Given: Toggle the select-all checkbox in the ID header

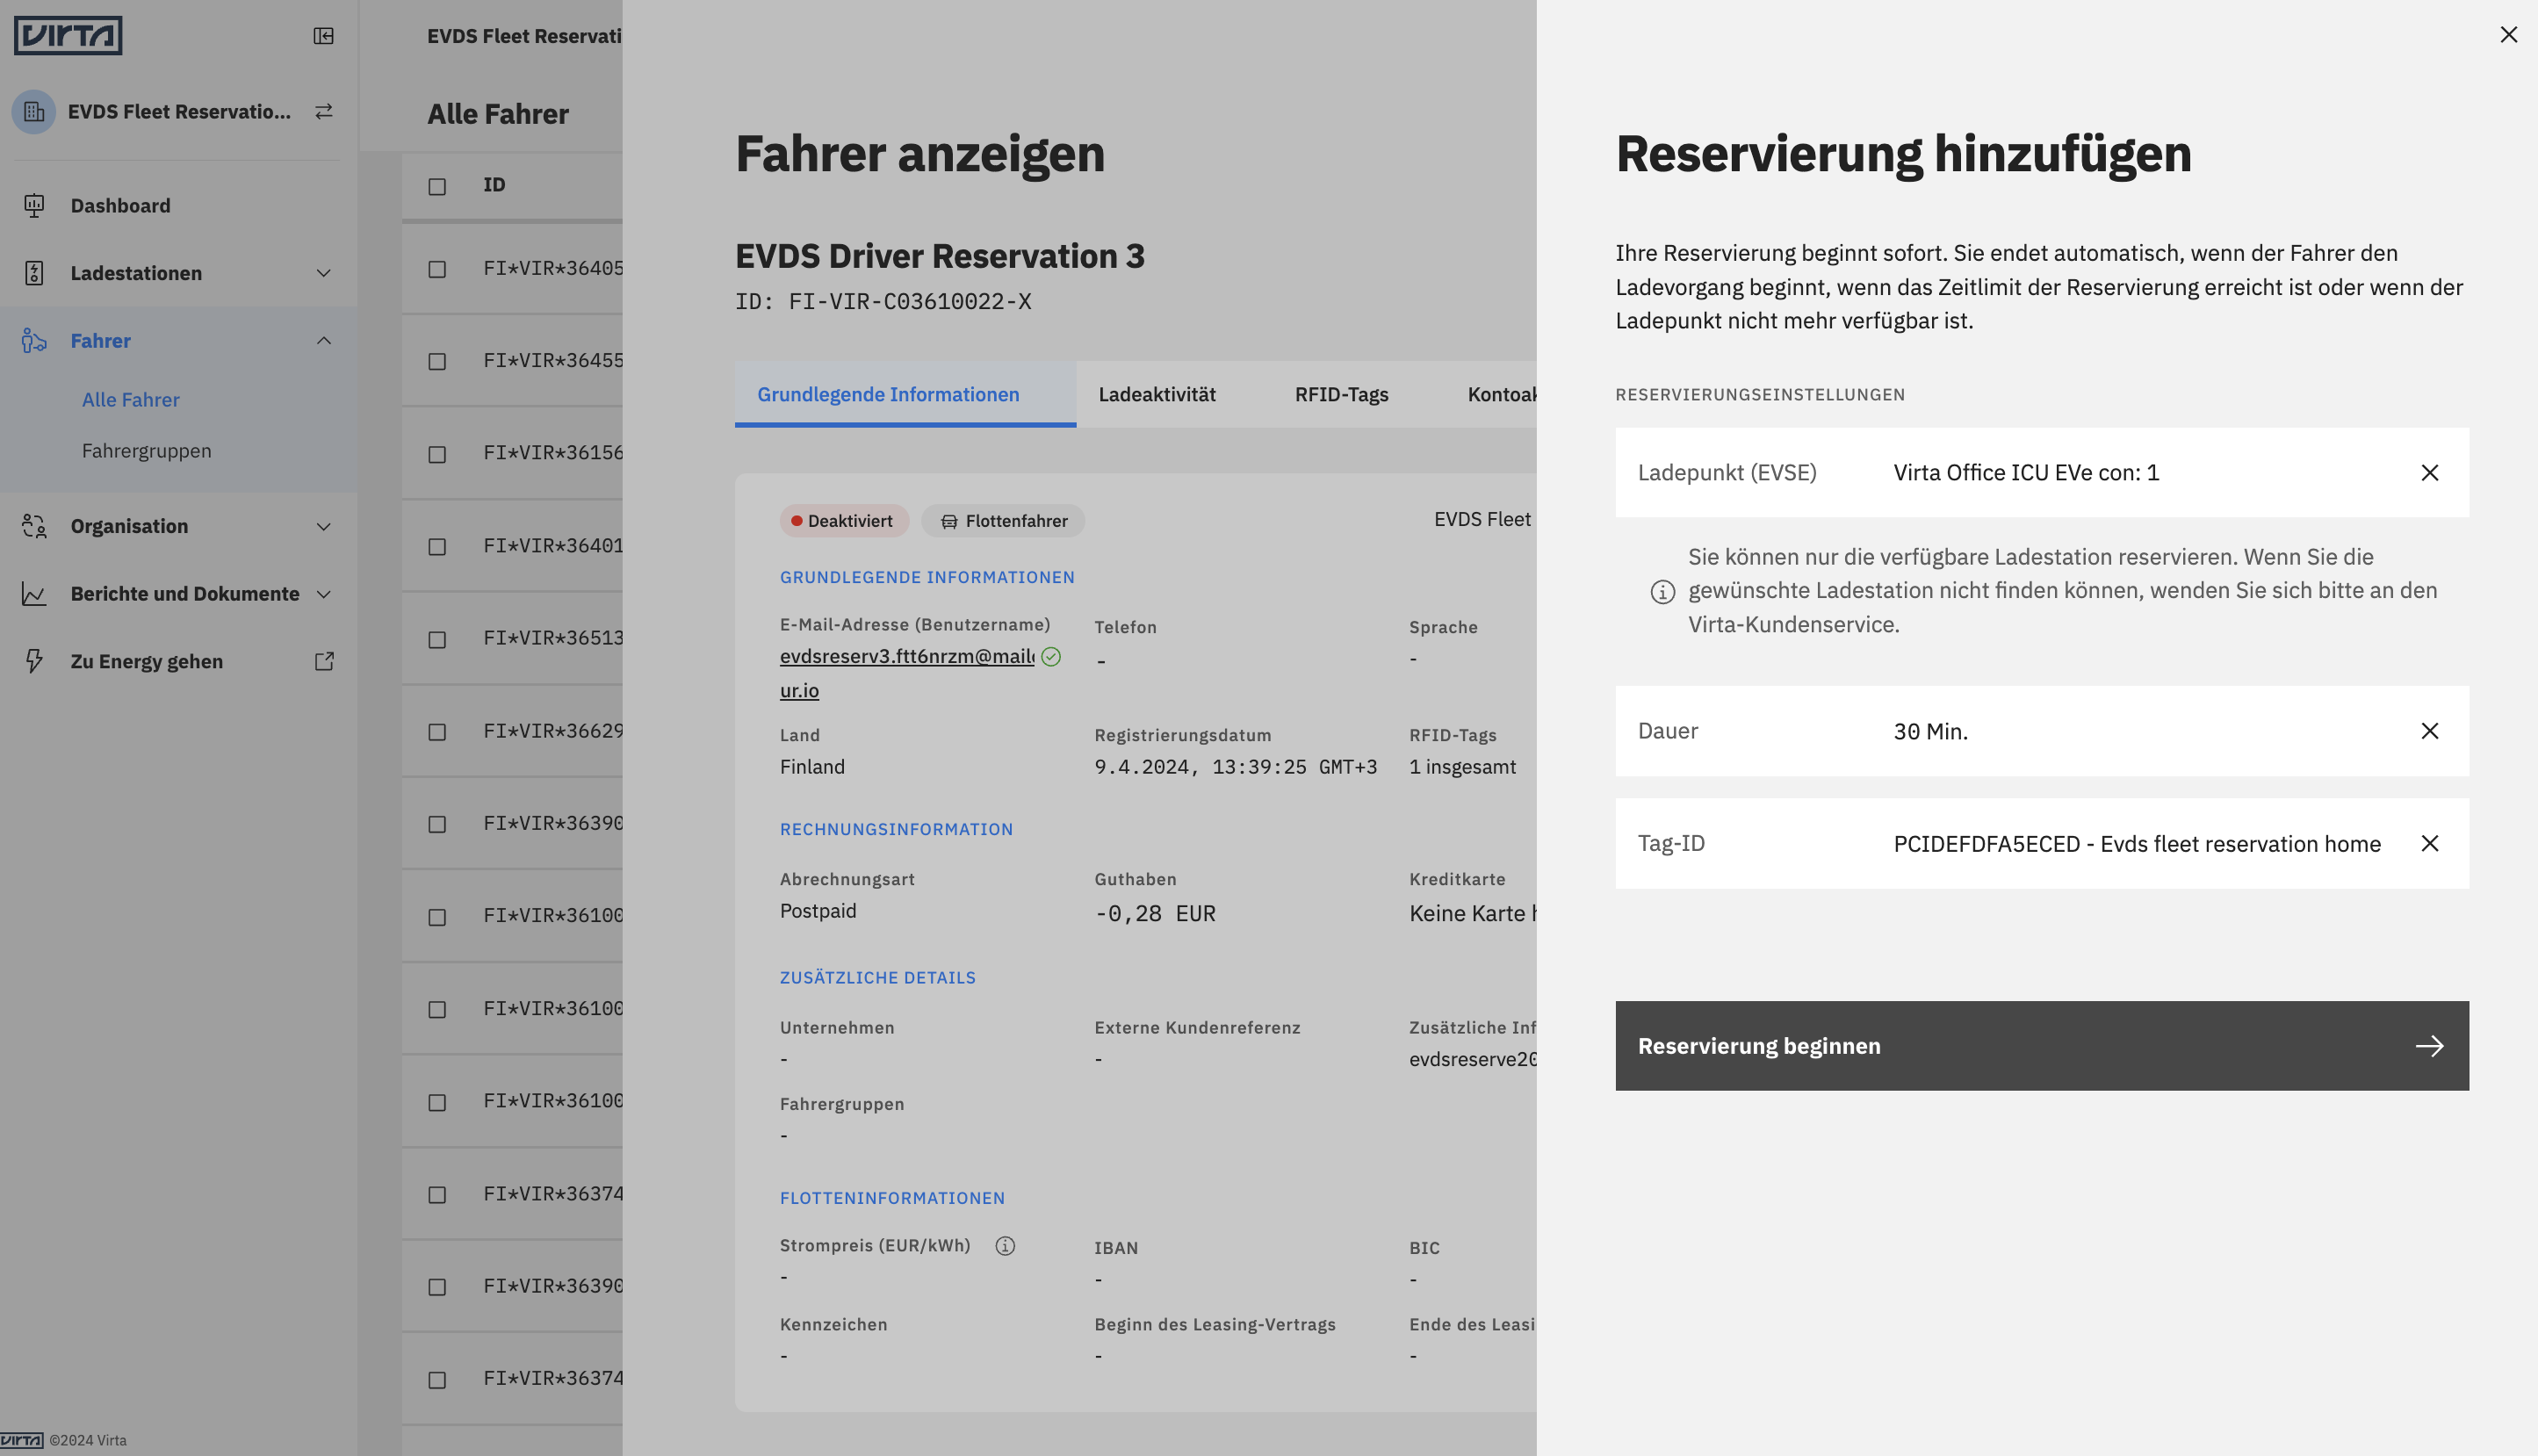Looking at the screenshot, I should pos(437,187).
